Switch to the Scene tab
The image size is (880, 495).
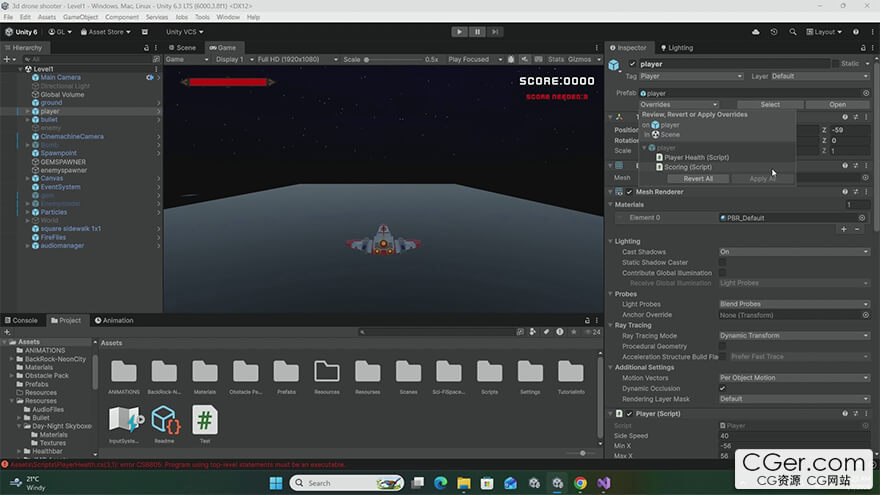point(183,48)
